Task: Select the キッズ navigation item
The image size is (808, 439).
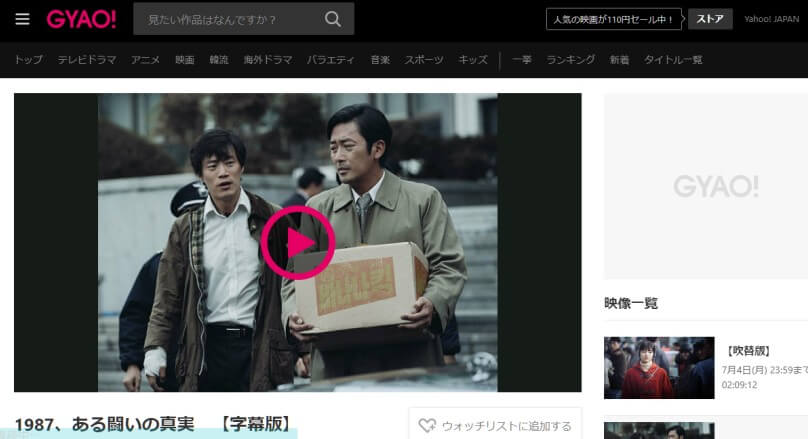Action: coord(473,60)
